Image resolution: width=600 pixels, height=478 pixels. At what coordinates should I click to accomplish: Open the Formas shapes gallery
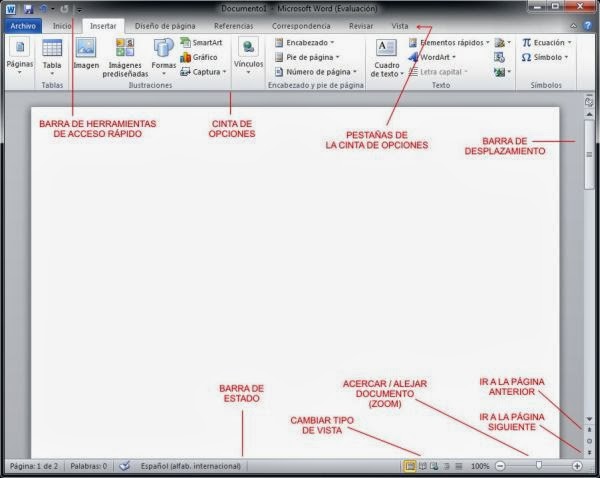click(x=163, y=57)
